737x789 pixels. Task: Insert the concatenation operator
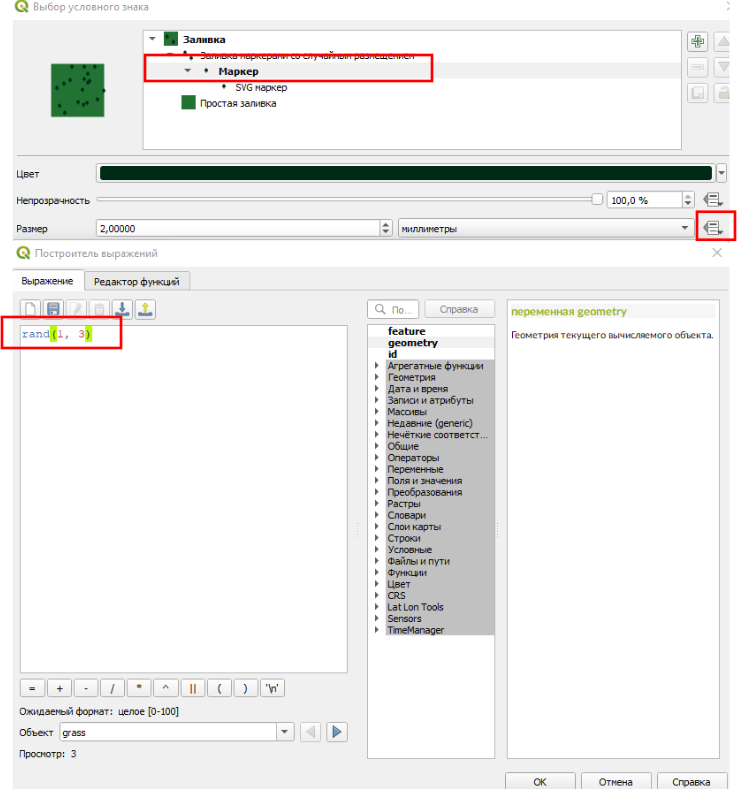193,688
